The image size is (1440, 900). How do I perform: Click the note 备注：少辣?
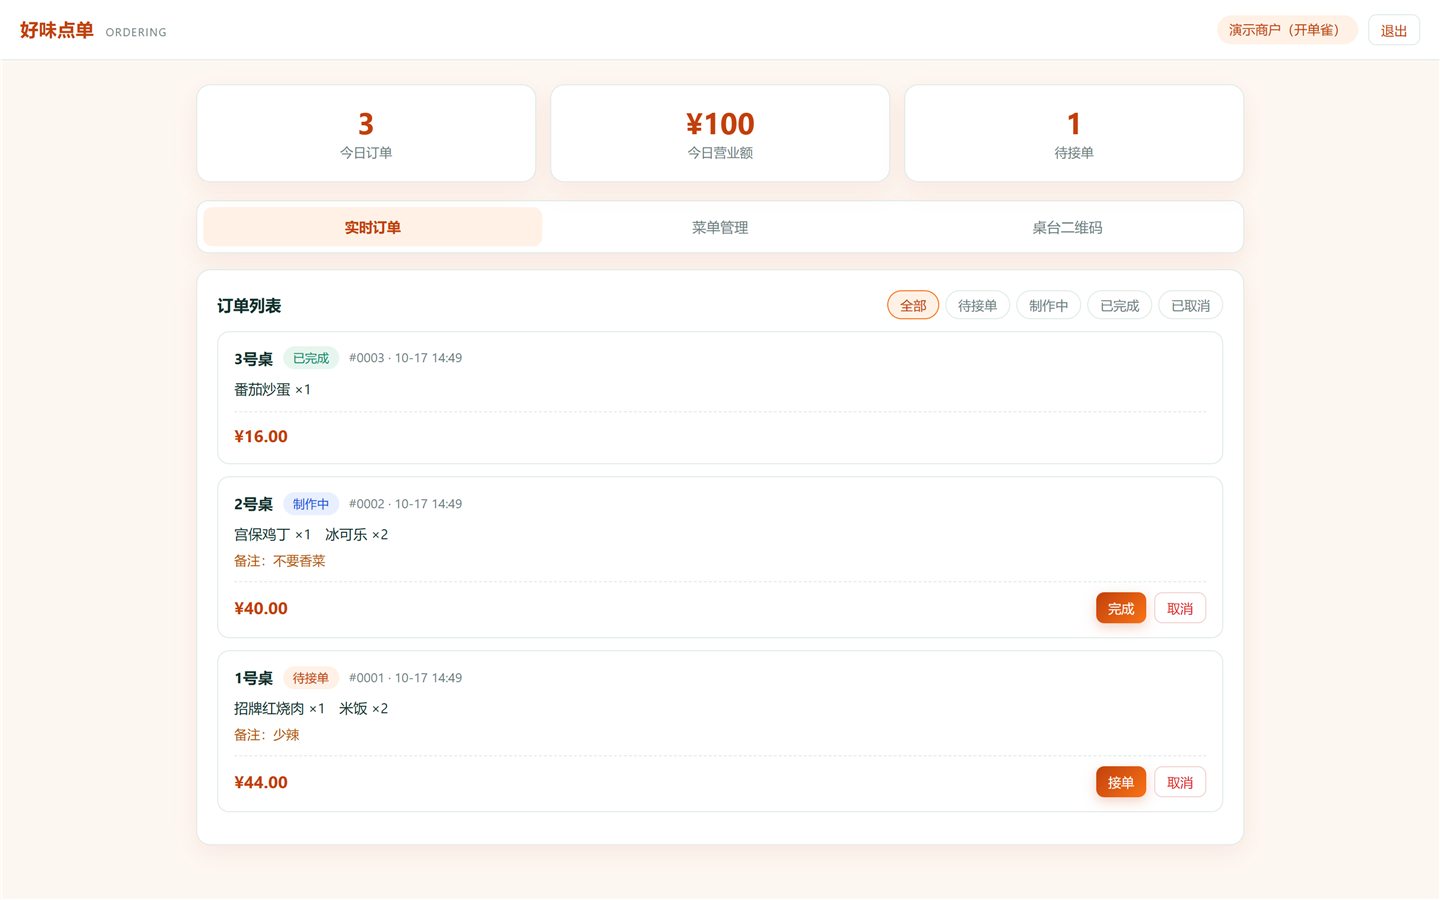point(267,735)
